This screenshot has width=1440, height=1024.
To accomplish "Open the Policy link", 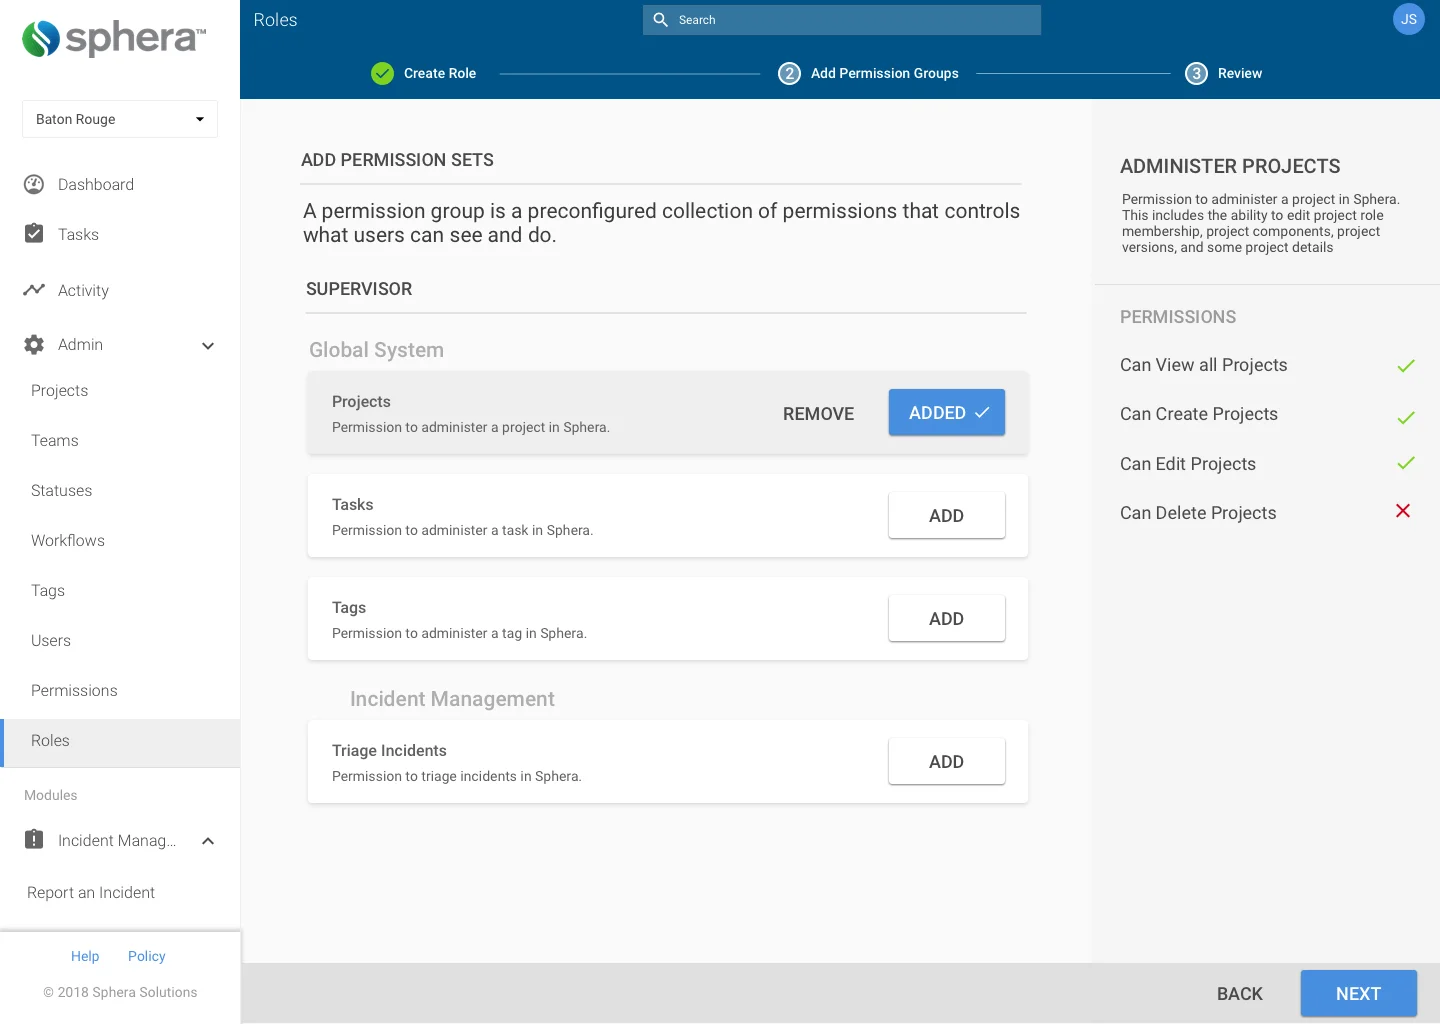I will click(x=146, y=956).
